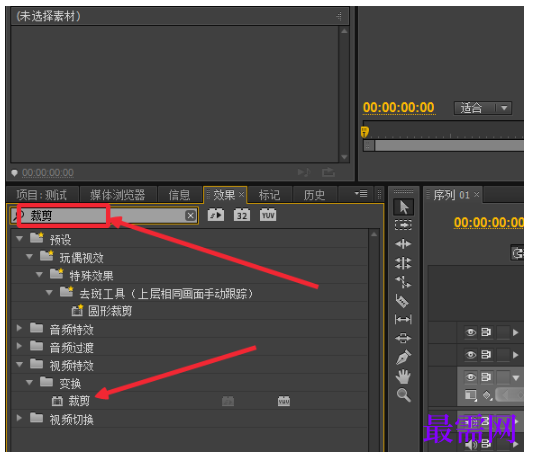This screenshot has height=460, width=535.
Task: Select the Ripple Edit tool
Action: pos(403,244)
